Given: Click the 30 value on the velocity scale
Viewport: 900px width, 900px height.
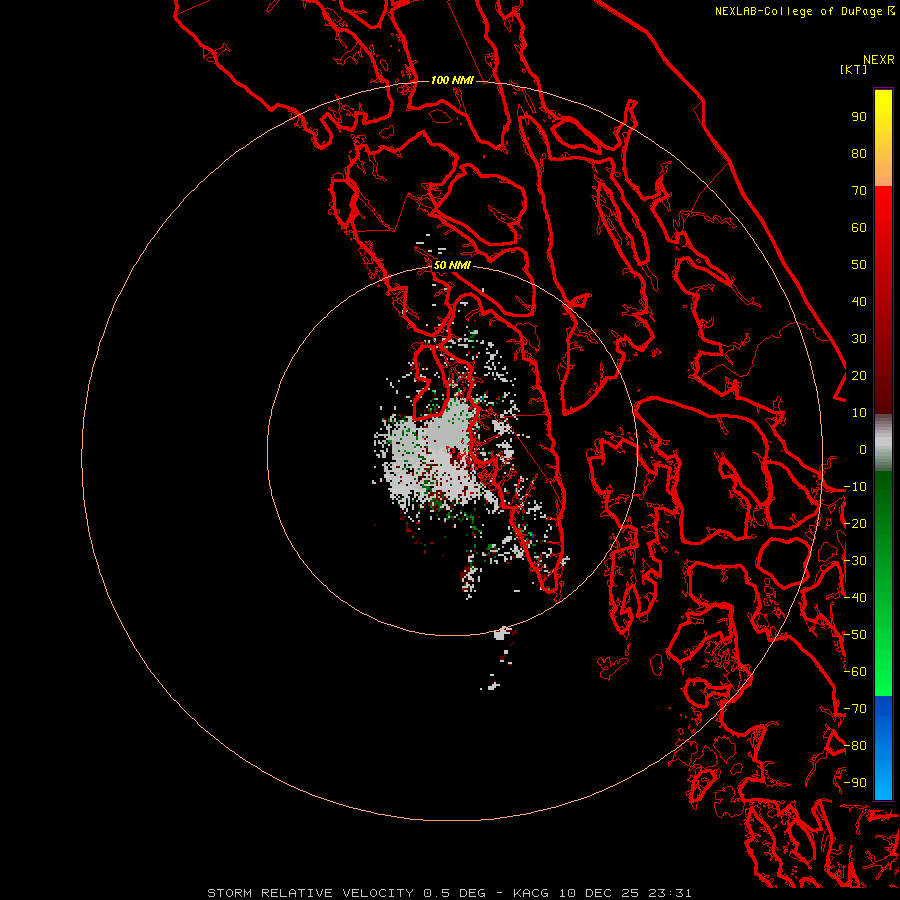Looking at the screenshot, I should coord(859,339).
